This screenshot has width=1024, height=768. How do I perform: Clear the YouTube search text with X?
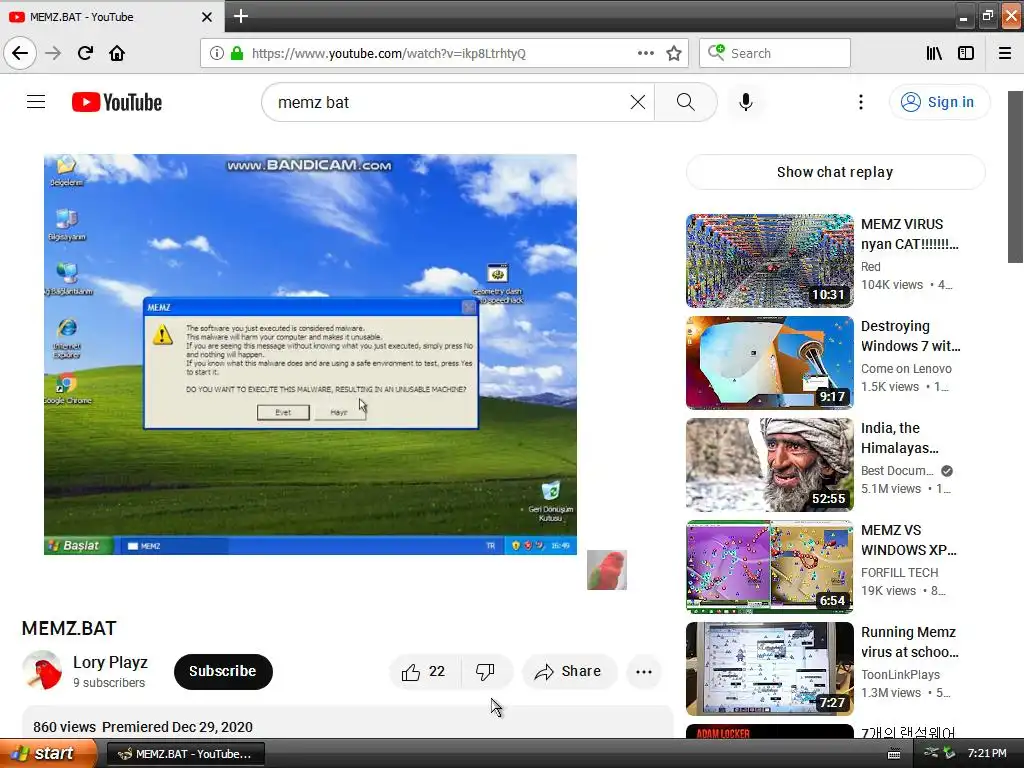point(637,102)
